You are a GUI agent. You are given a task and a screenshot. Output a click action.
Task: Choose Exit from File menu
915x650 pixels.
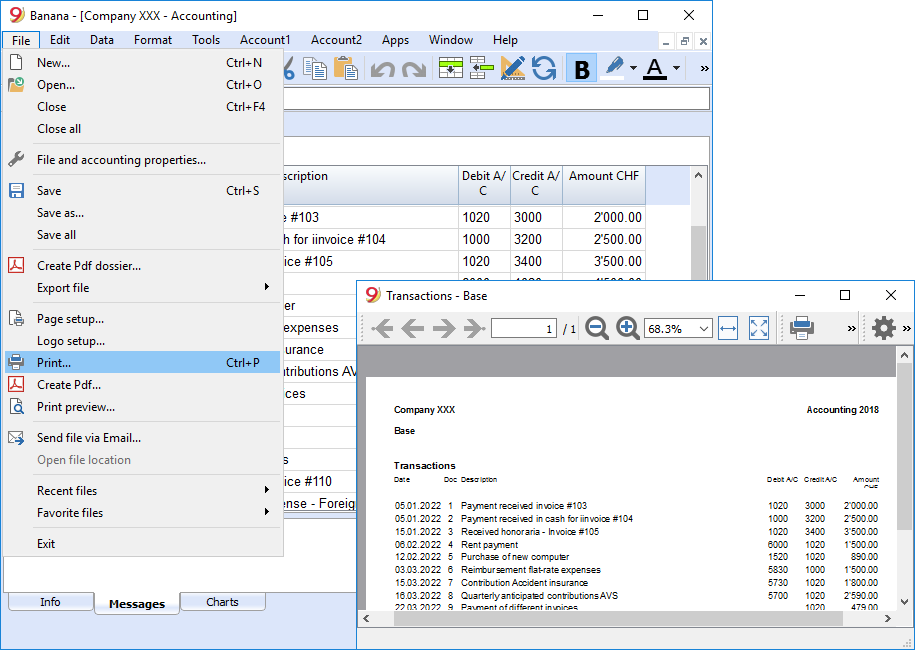(143, 544)
